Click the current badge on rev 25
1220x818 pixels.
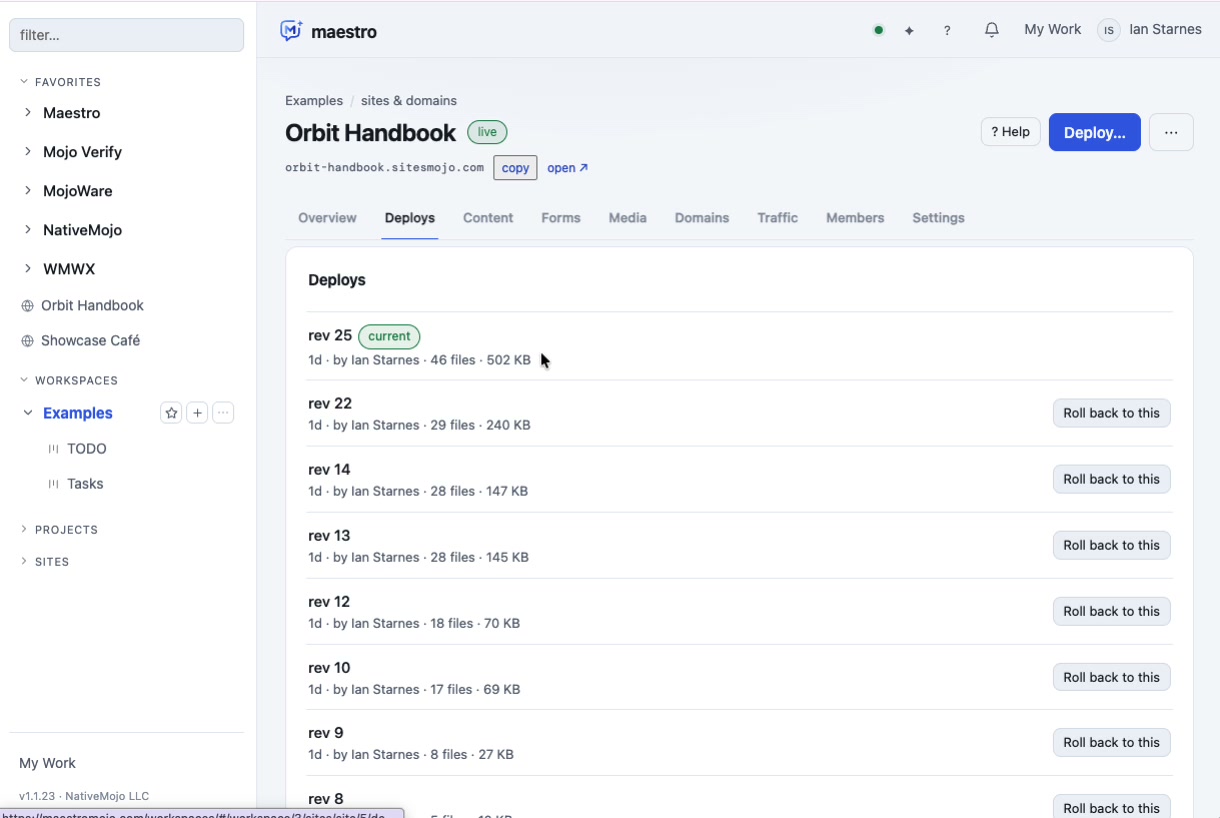tap(389, 336)
